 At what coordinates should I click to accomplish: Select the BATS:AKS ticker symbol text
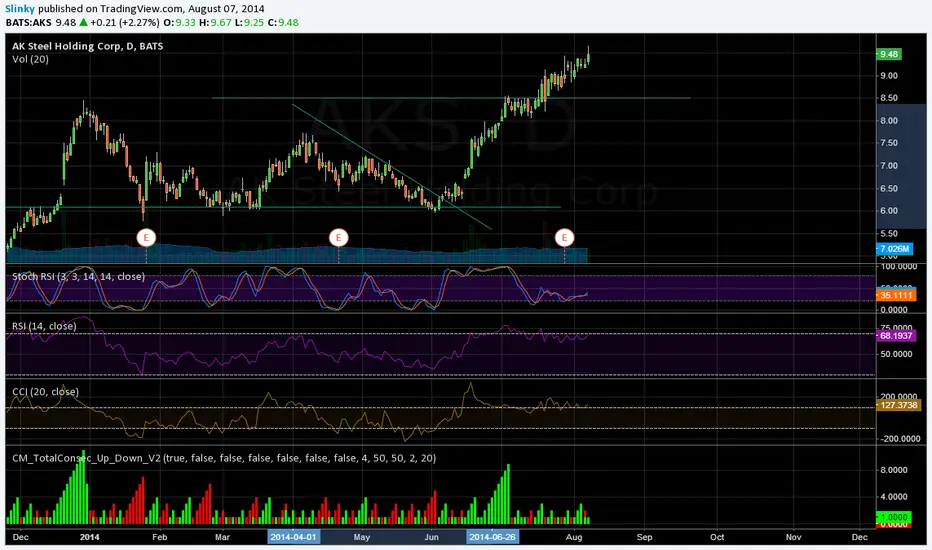click(x=29, y=23)
